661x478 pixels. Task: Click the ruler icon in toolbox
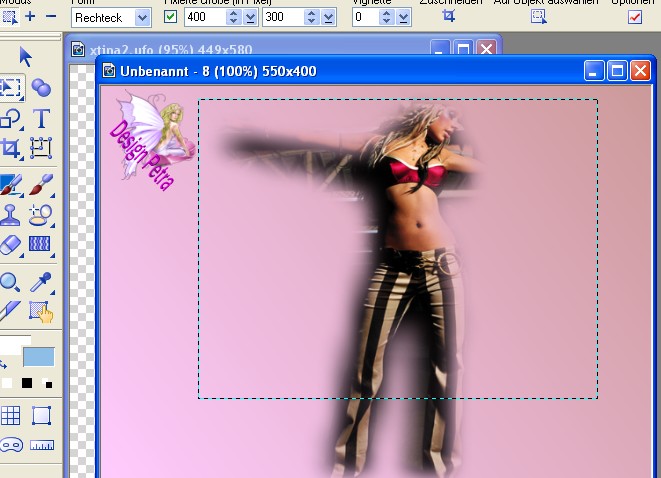[42, 445]
